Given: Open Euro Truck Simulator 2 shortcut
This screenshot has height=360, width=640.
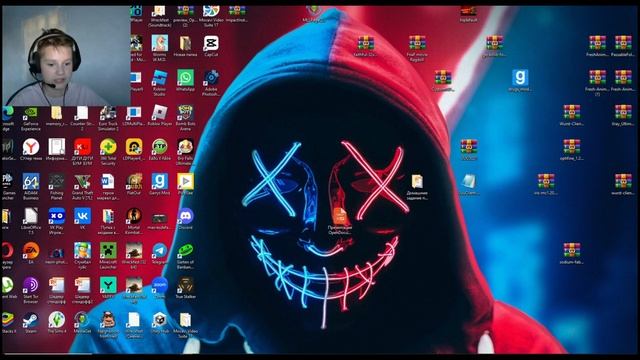Looking at the screenshot, I should point(108,113).
